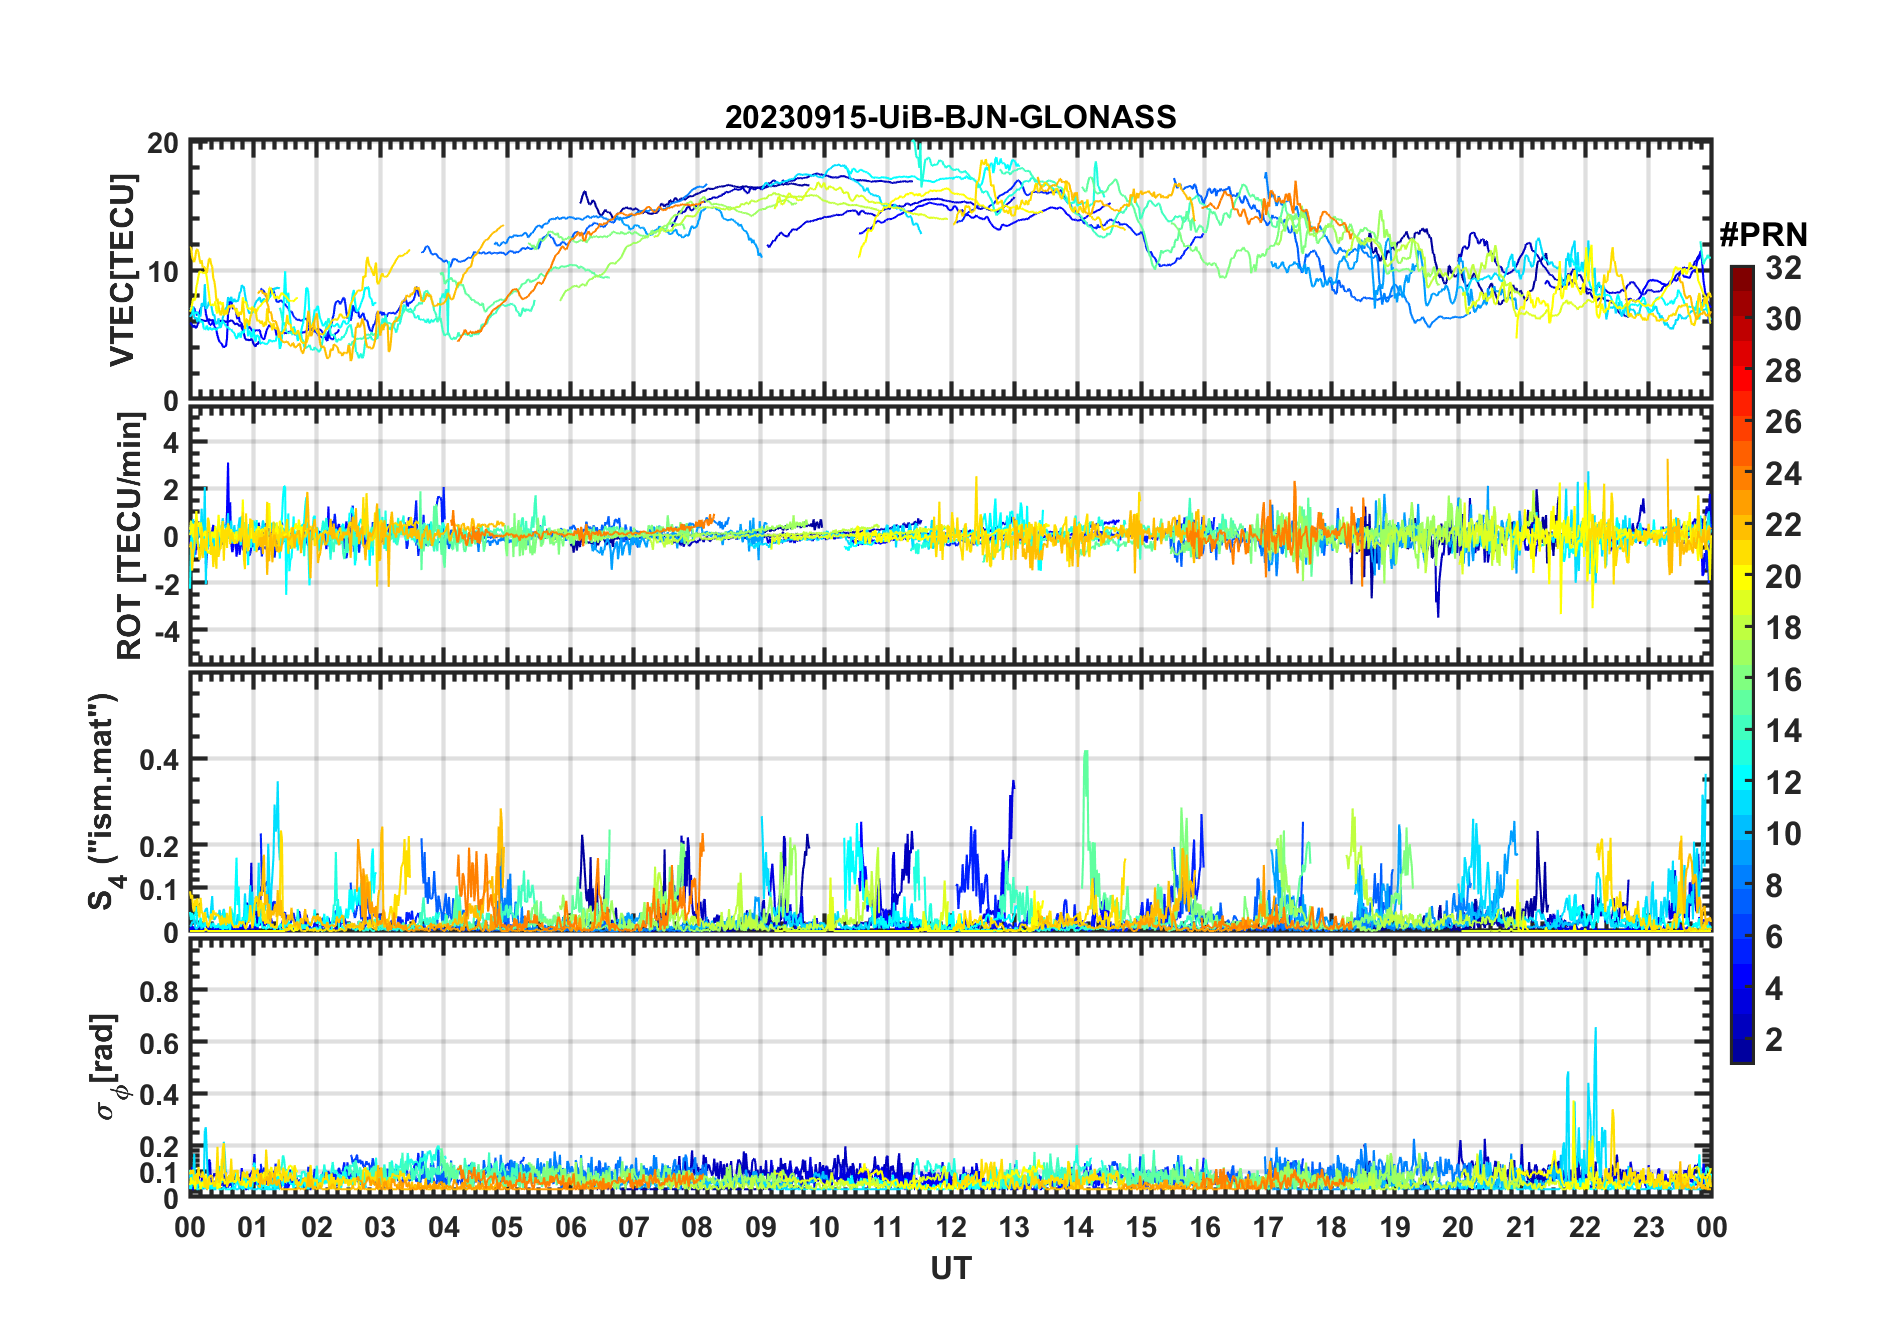The width and height of the screenshot is (1902, 1330).
Task: Click the plot title 20230915-UiB-BJN-GLONASS
Action: tap(950, 118)
